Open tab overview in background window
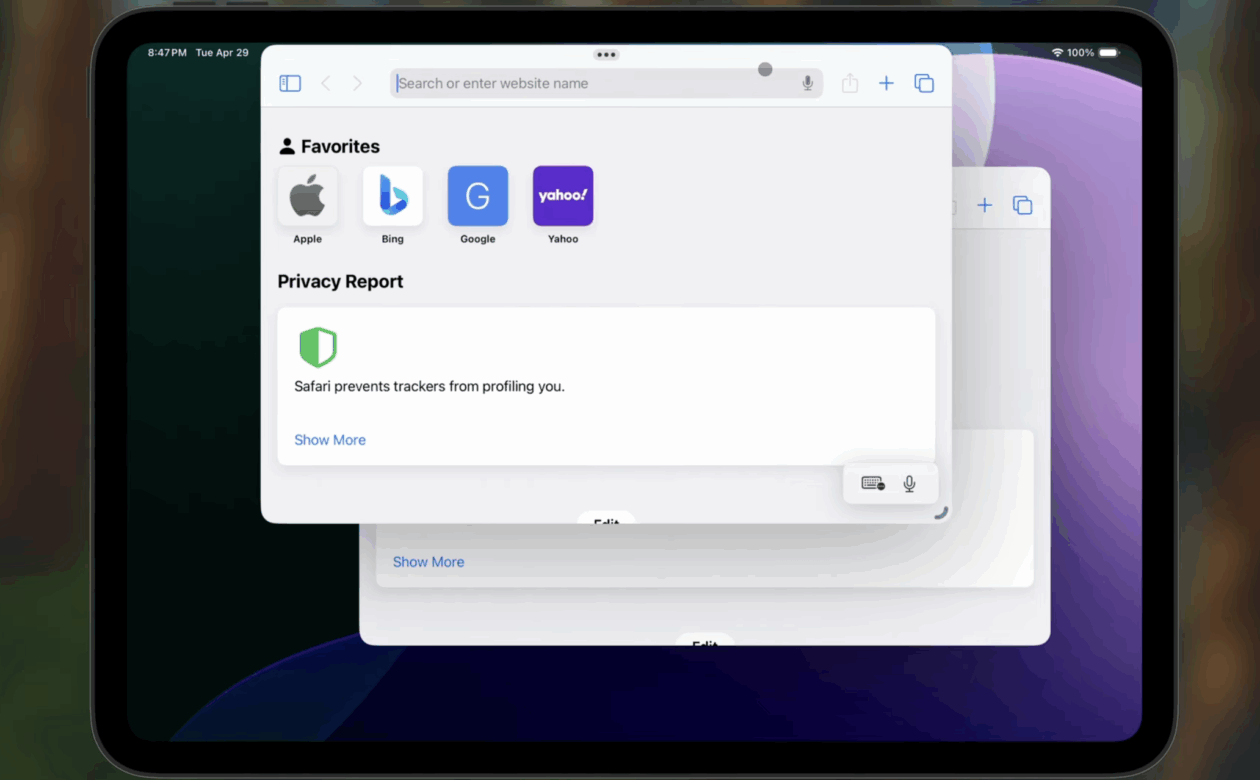1260x780 pixels. 1022,205
